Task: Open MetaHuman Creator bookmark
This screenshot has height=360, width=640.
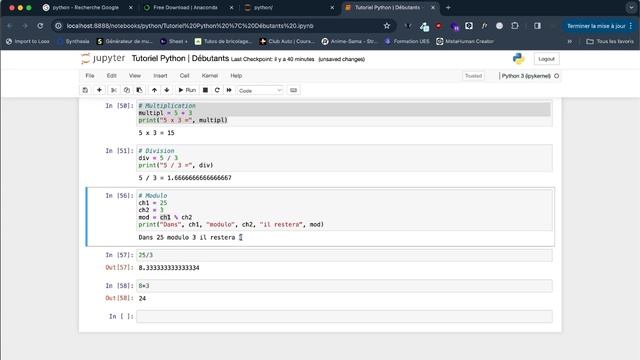Action: coord(465,41)
